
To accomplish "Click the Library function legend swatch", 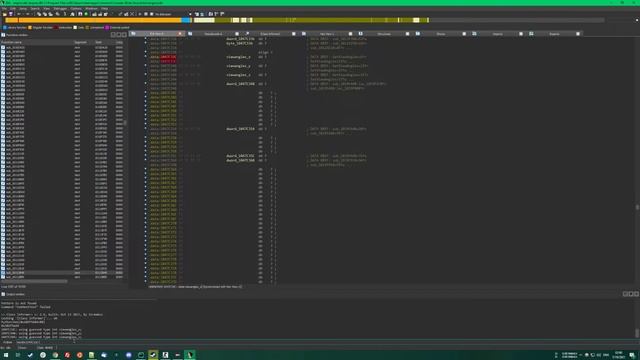I will pyautogui.click(x=5, y=27).
